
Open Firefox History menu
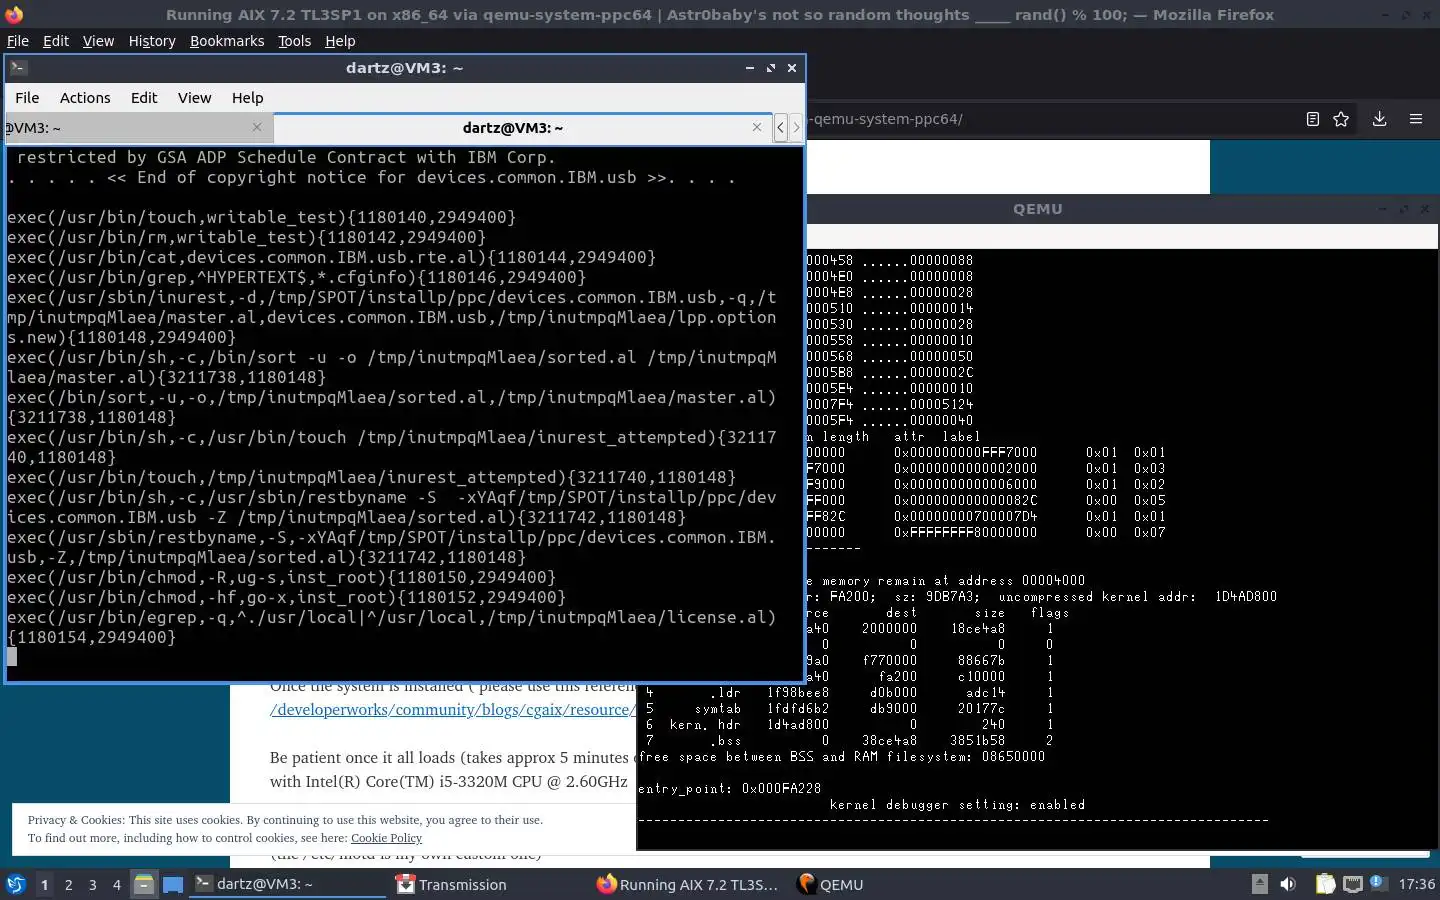click(152, 41)
